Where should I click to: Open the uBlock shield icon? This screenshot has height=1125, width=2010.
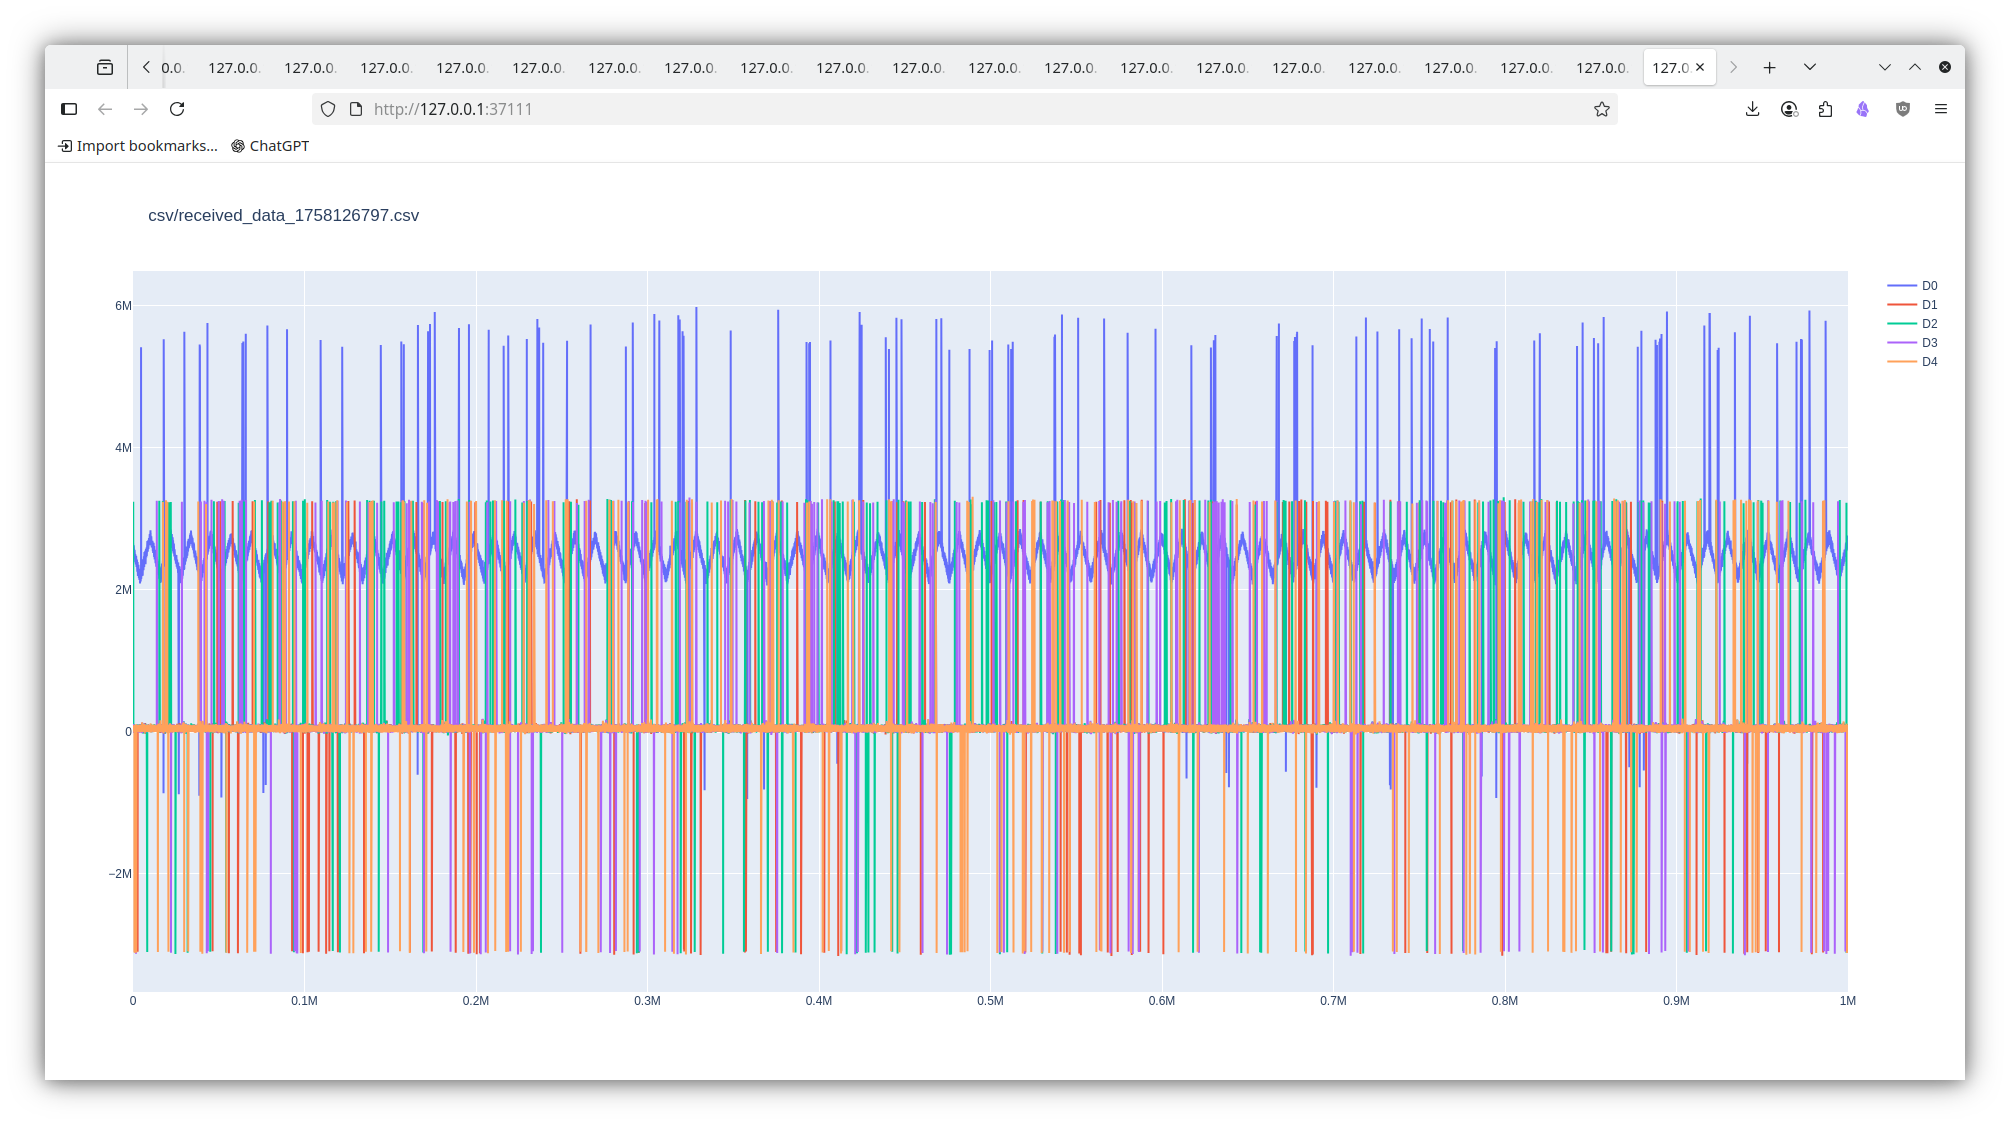(x=1902, y=109)
